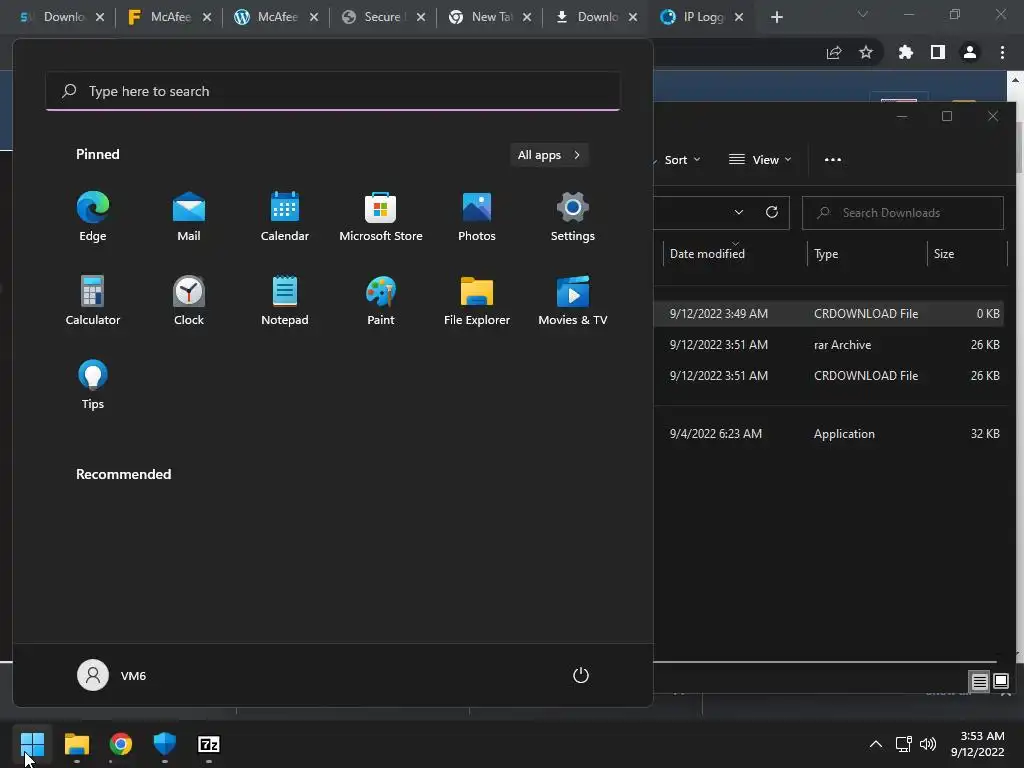
Task: Open the Tips app
Action: [x=93, y=385]
